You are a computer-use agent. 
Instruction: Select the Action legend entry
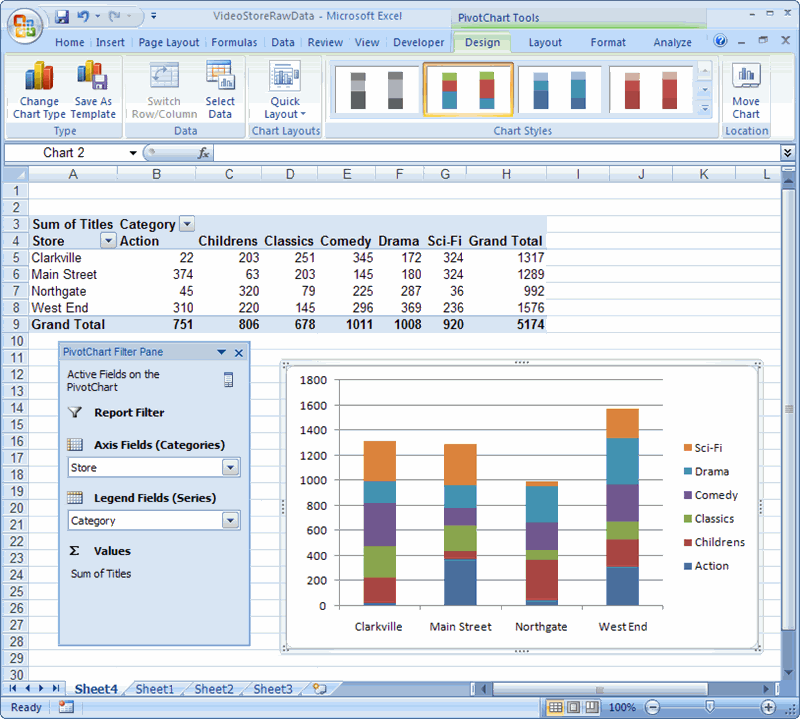(x=707, y=566)
